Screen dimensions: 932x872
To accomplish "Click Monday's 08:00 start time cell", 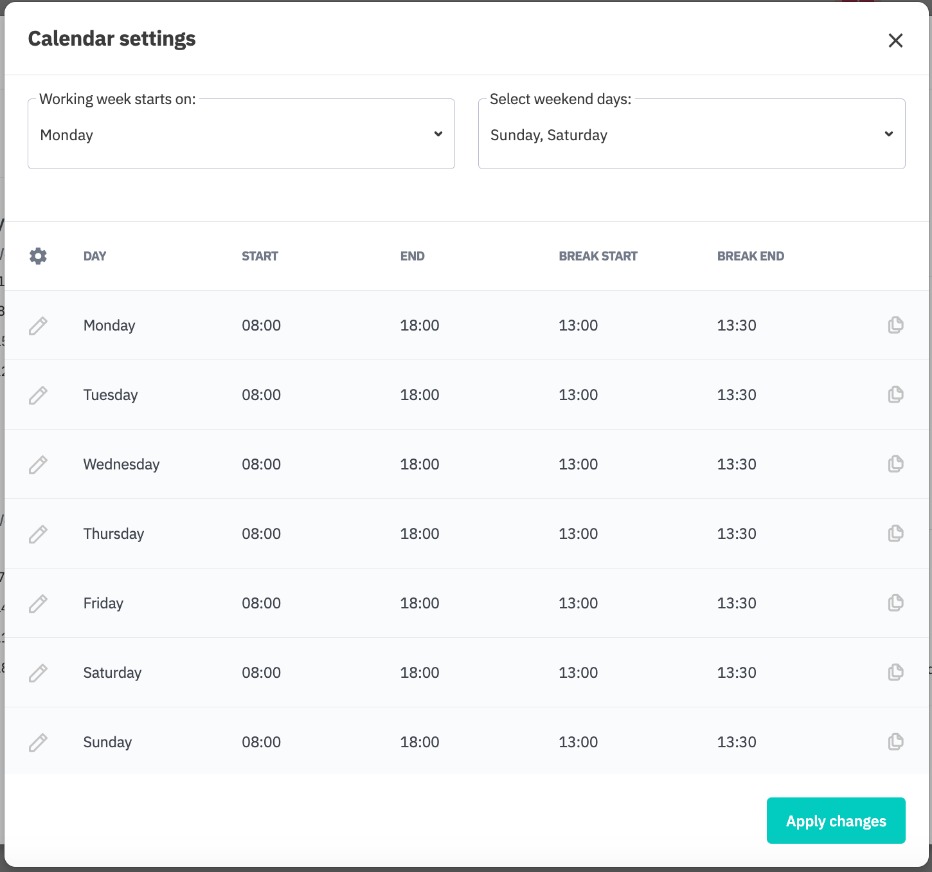I will coord(261,326).
